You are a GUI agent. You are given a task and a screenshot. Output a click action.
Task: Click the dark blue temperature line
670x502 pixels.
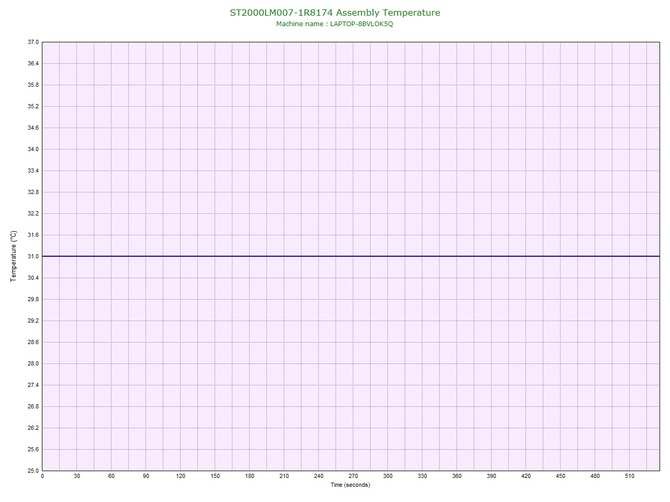coord(350,257)
